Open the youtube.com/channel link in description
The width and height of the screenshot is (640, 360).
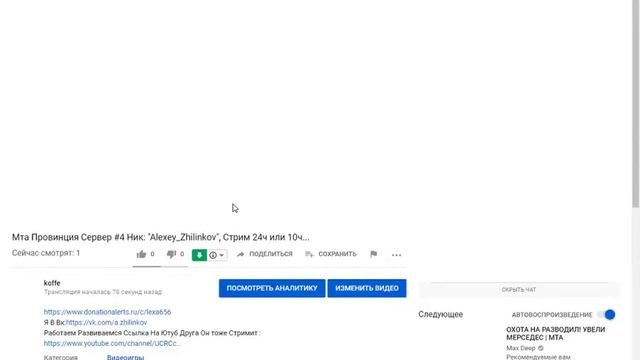pos(112,344)
